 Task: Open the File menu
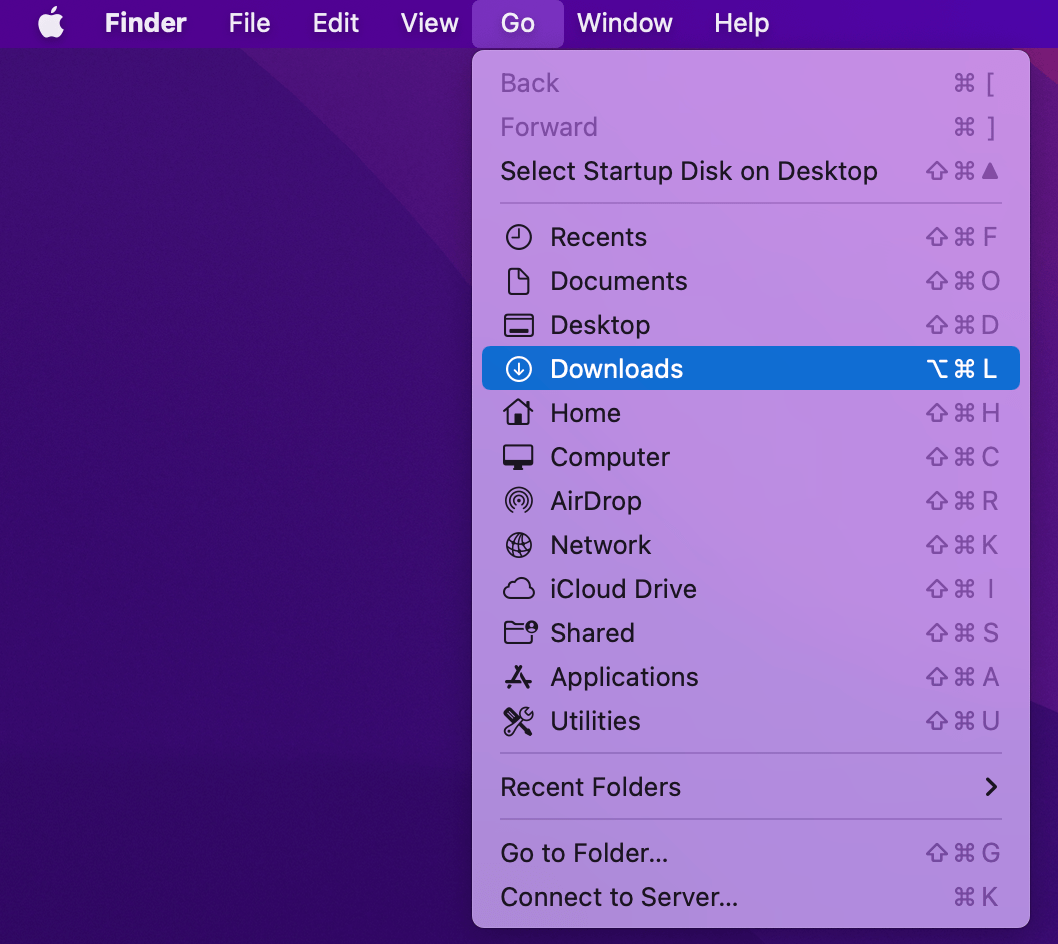pyautogui.click(x=249, y=23)
